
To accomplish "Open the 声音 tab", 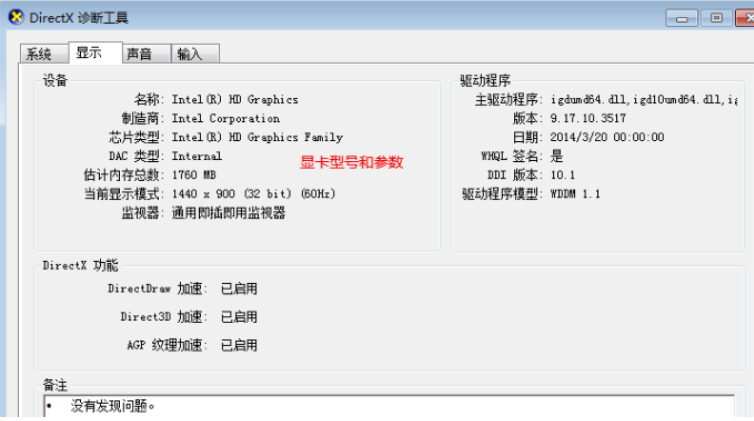I will [139, 54].
